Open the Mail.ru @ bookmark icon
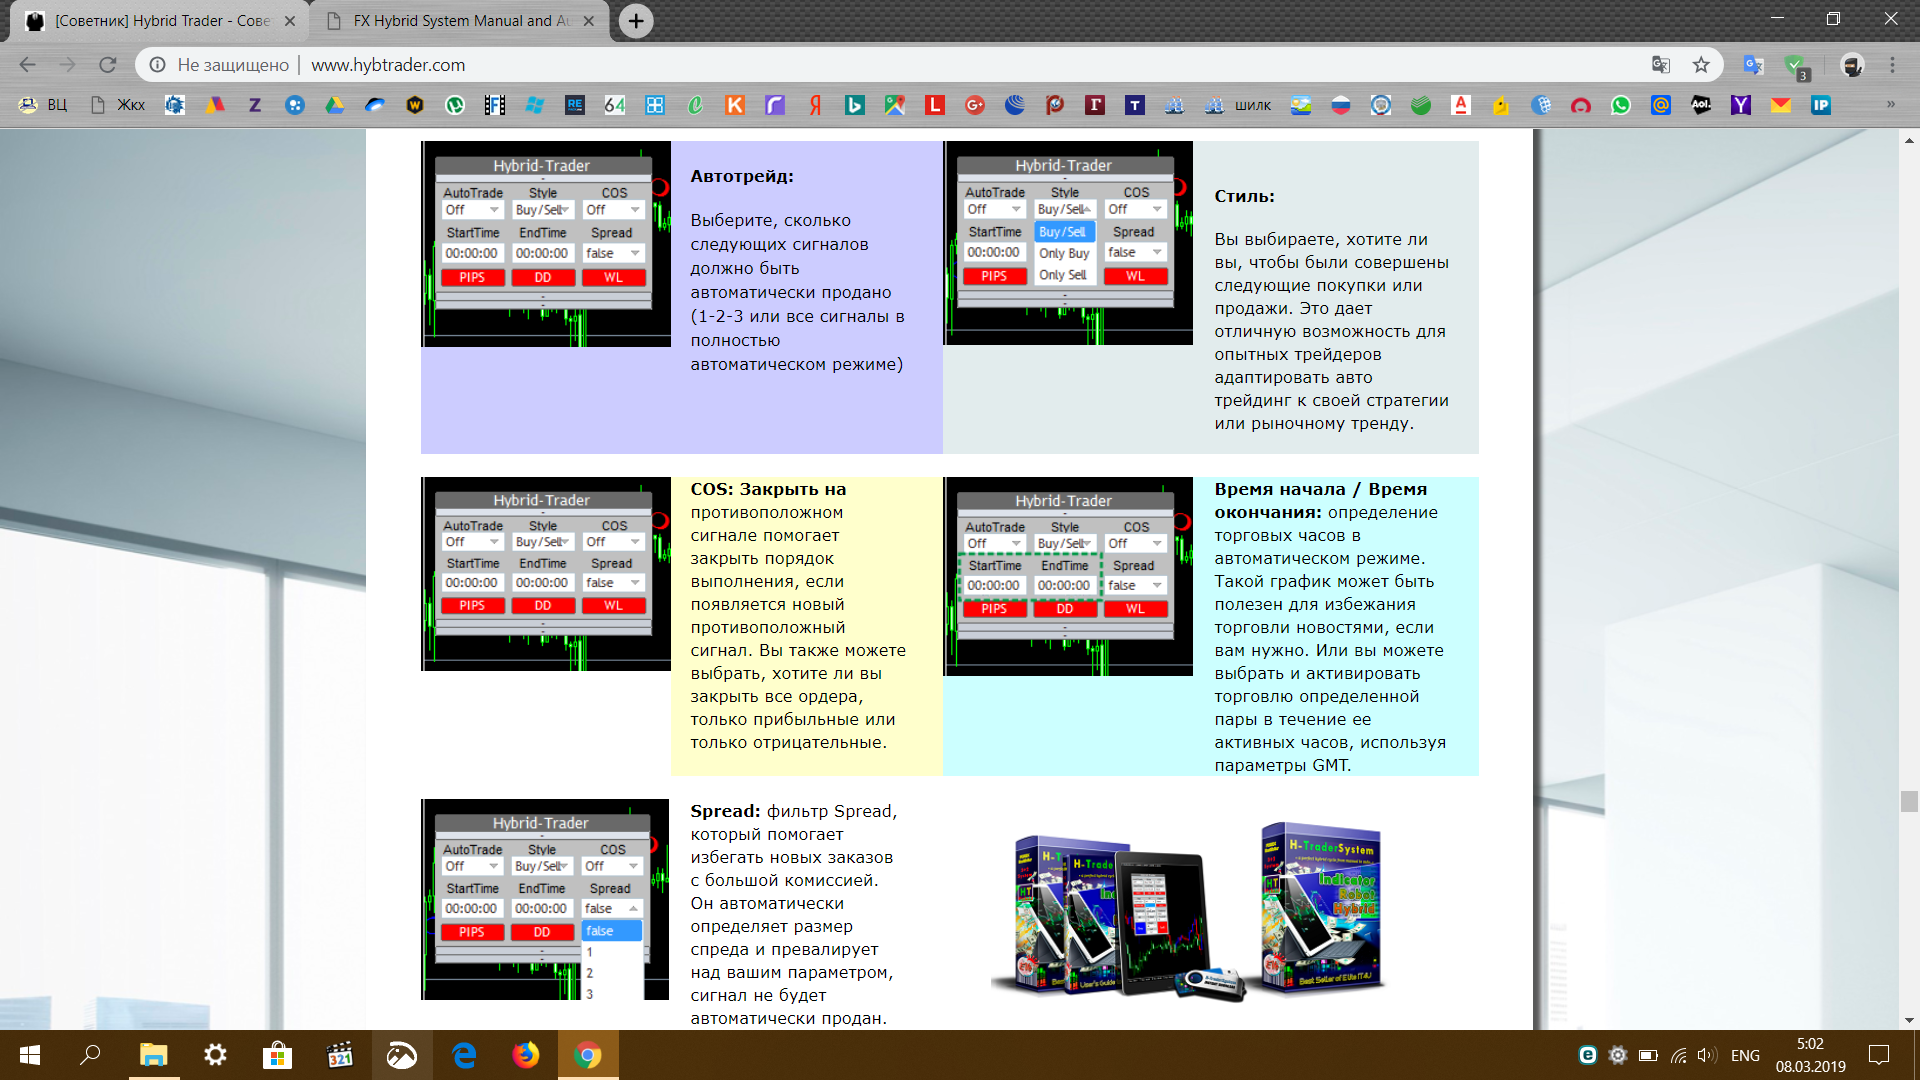 pyautogui.click(x=1661, y=105)
